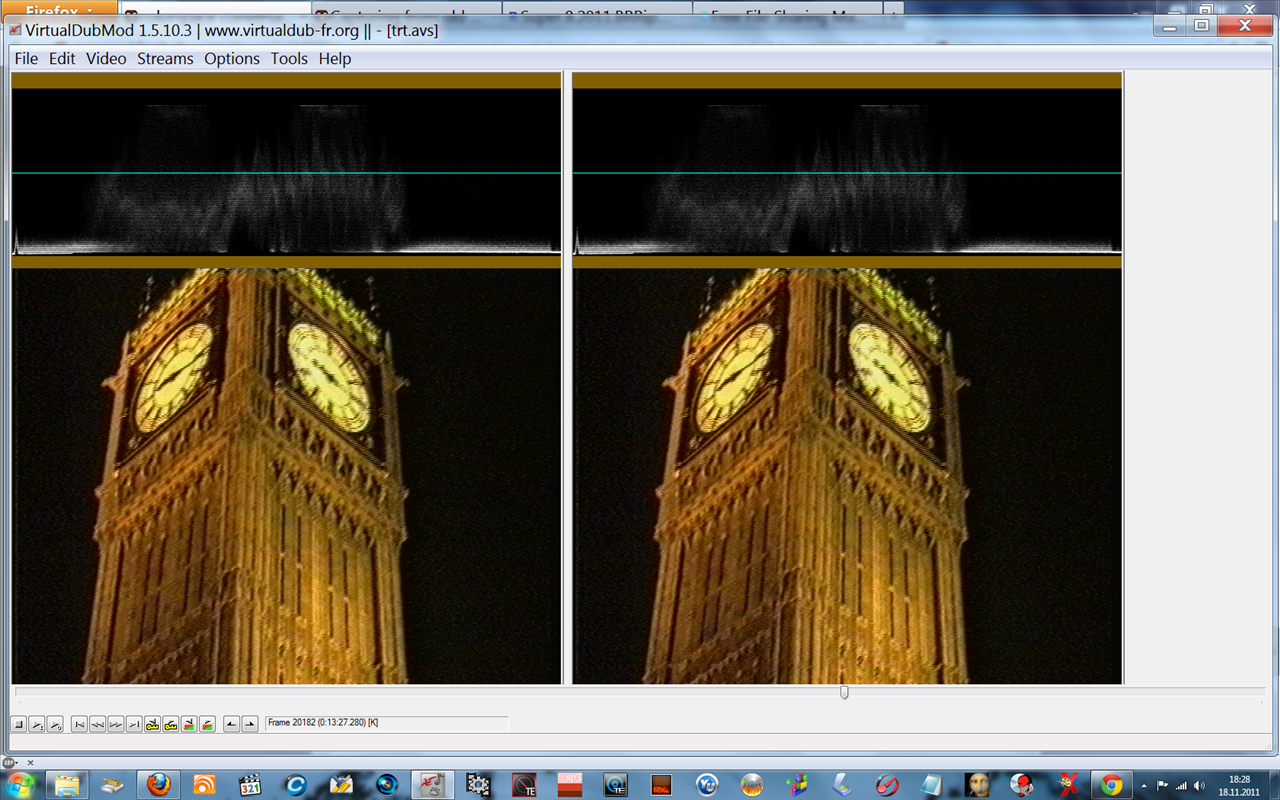Open the gear-shaped taskbar application
This screenshot has height=800, width=1280.
click(x=479, y=785)
